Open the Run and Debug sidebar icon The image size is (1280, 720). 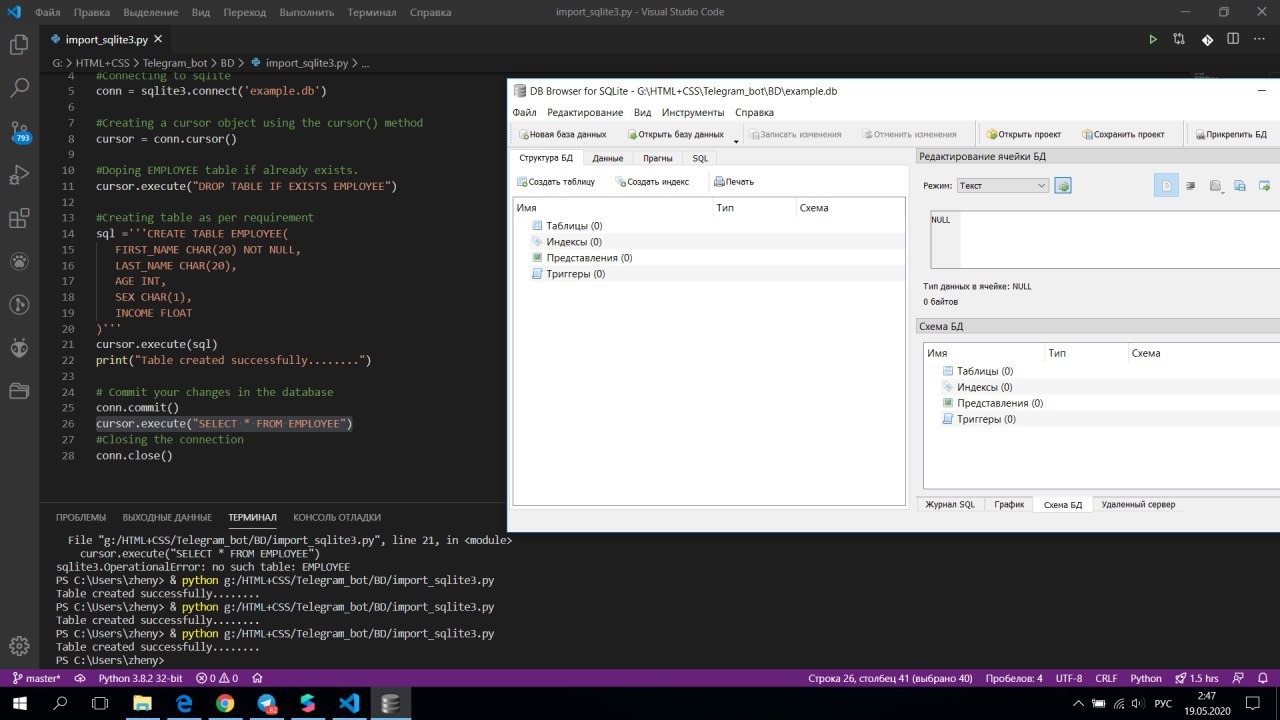(19, 174)
